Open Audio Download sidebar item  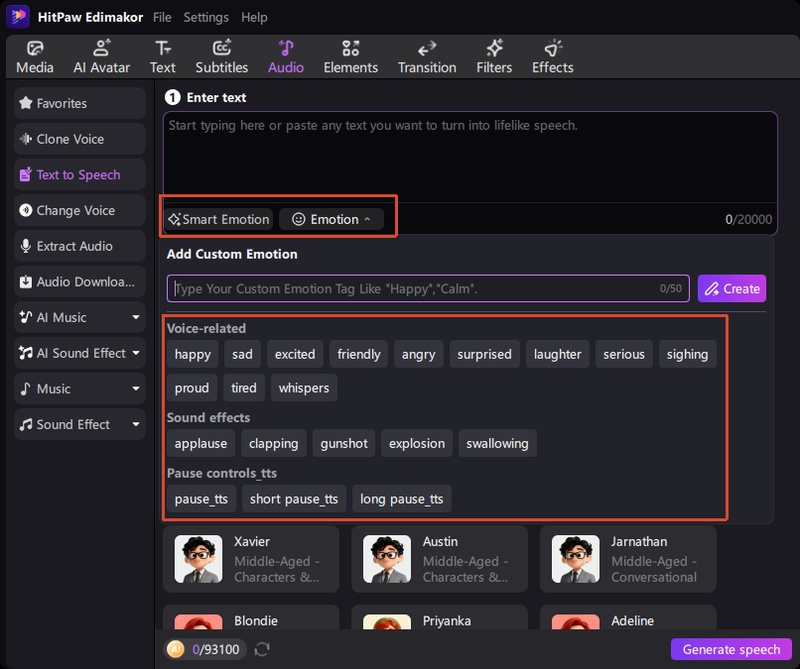coord(80,282)
